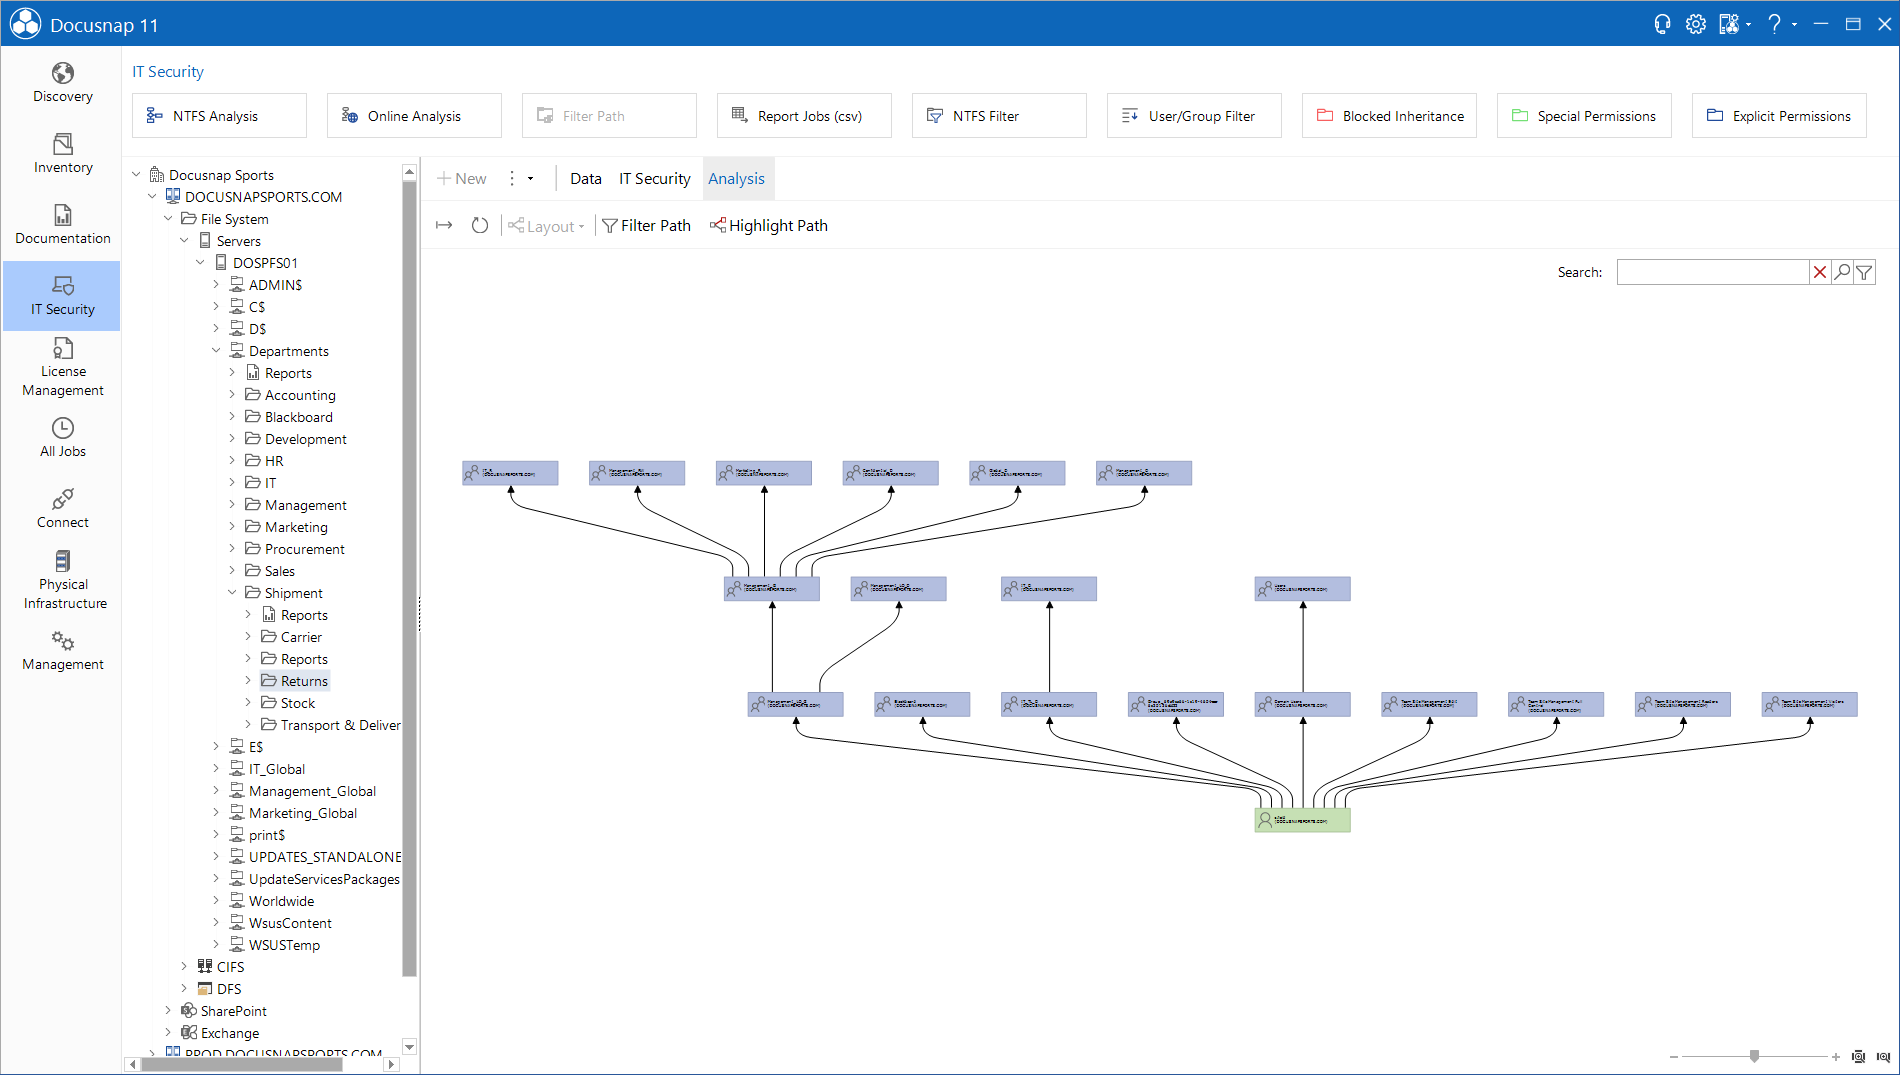Select the Exchange node in tree
1900x1075 pixels.
[x=230, y=1033]
